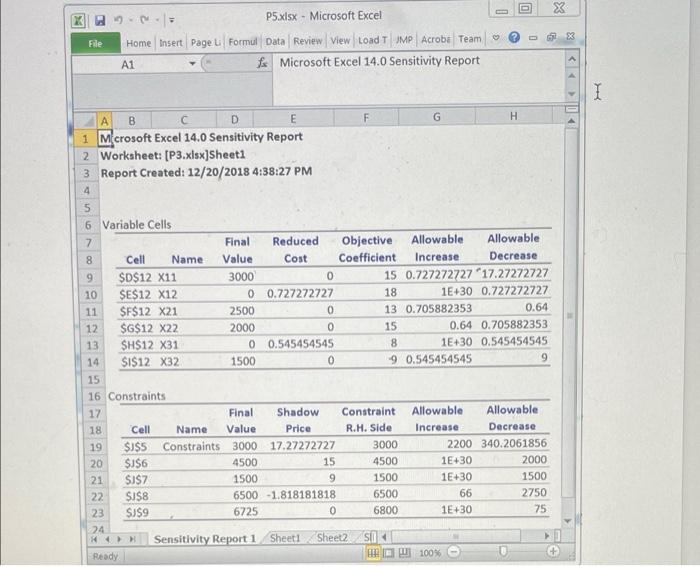Click the zoom slider handle
Image resolution: width=700 pixels, height=566 pixels.
click(x=503, y=552)
